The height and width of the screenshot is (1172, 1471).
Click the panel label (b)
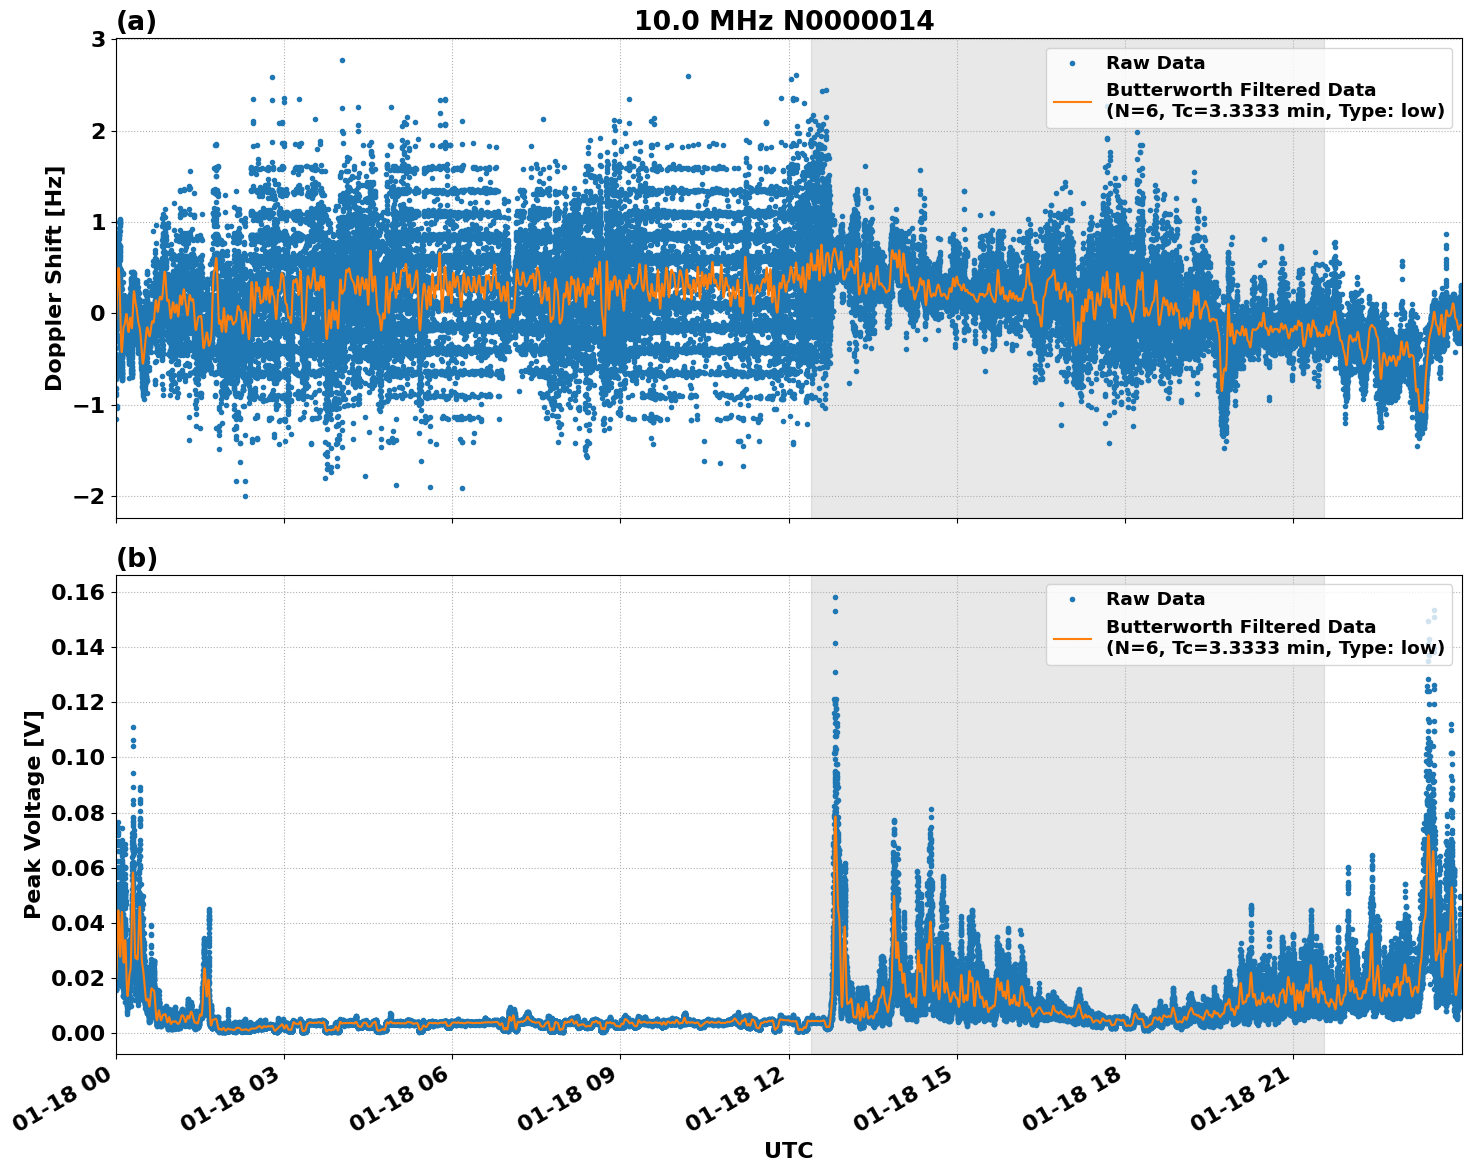[137, 556]
